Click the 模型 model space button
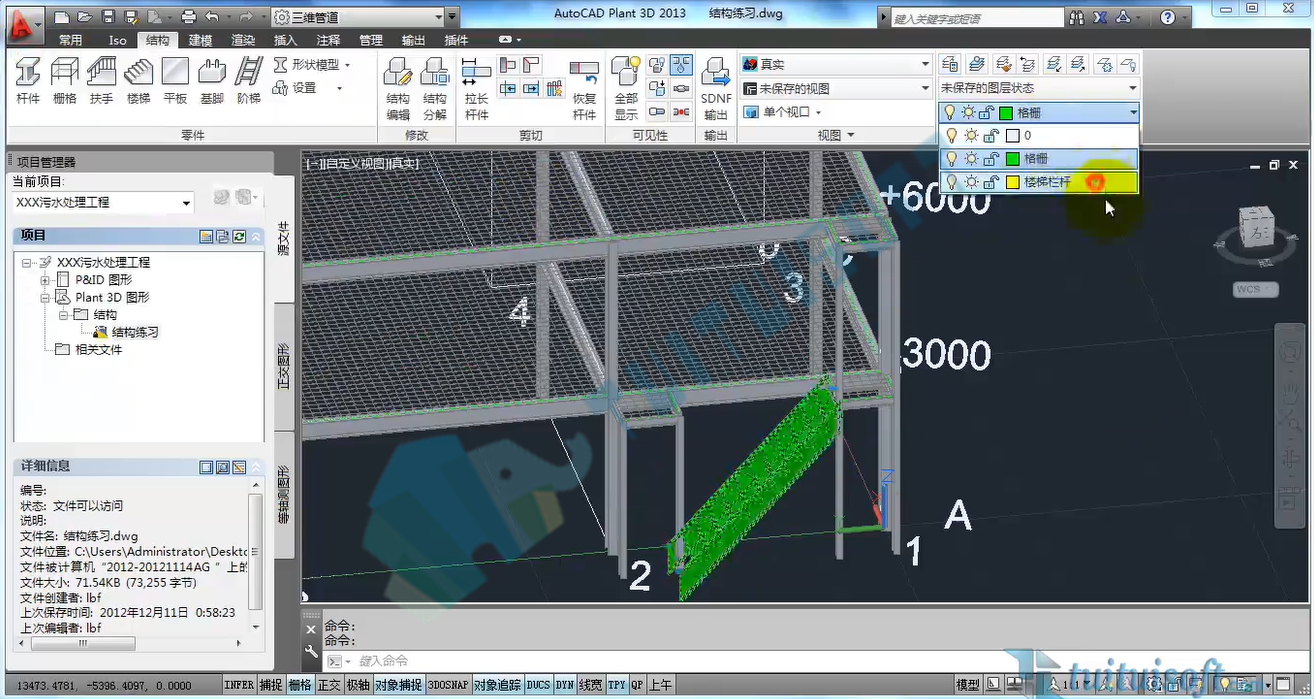Screen dimensions: 1314x699 coord(968,685)
